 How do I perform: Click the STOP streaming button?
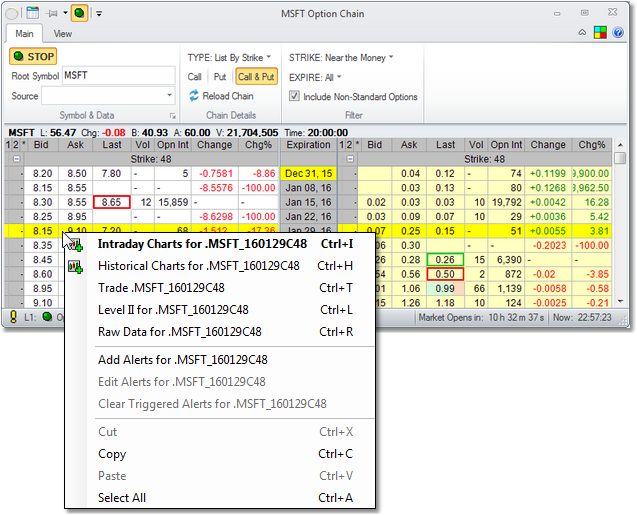tap(33, 56)
